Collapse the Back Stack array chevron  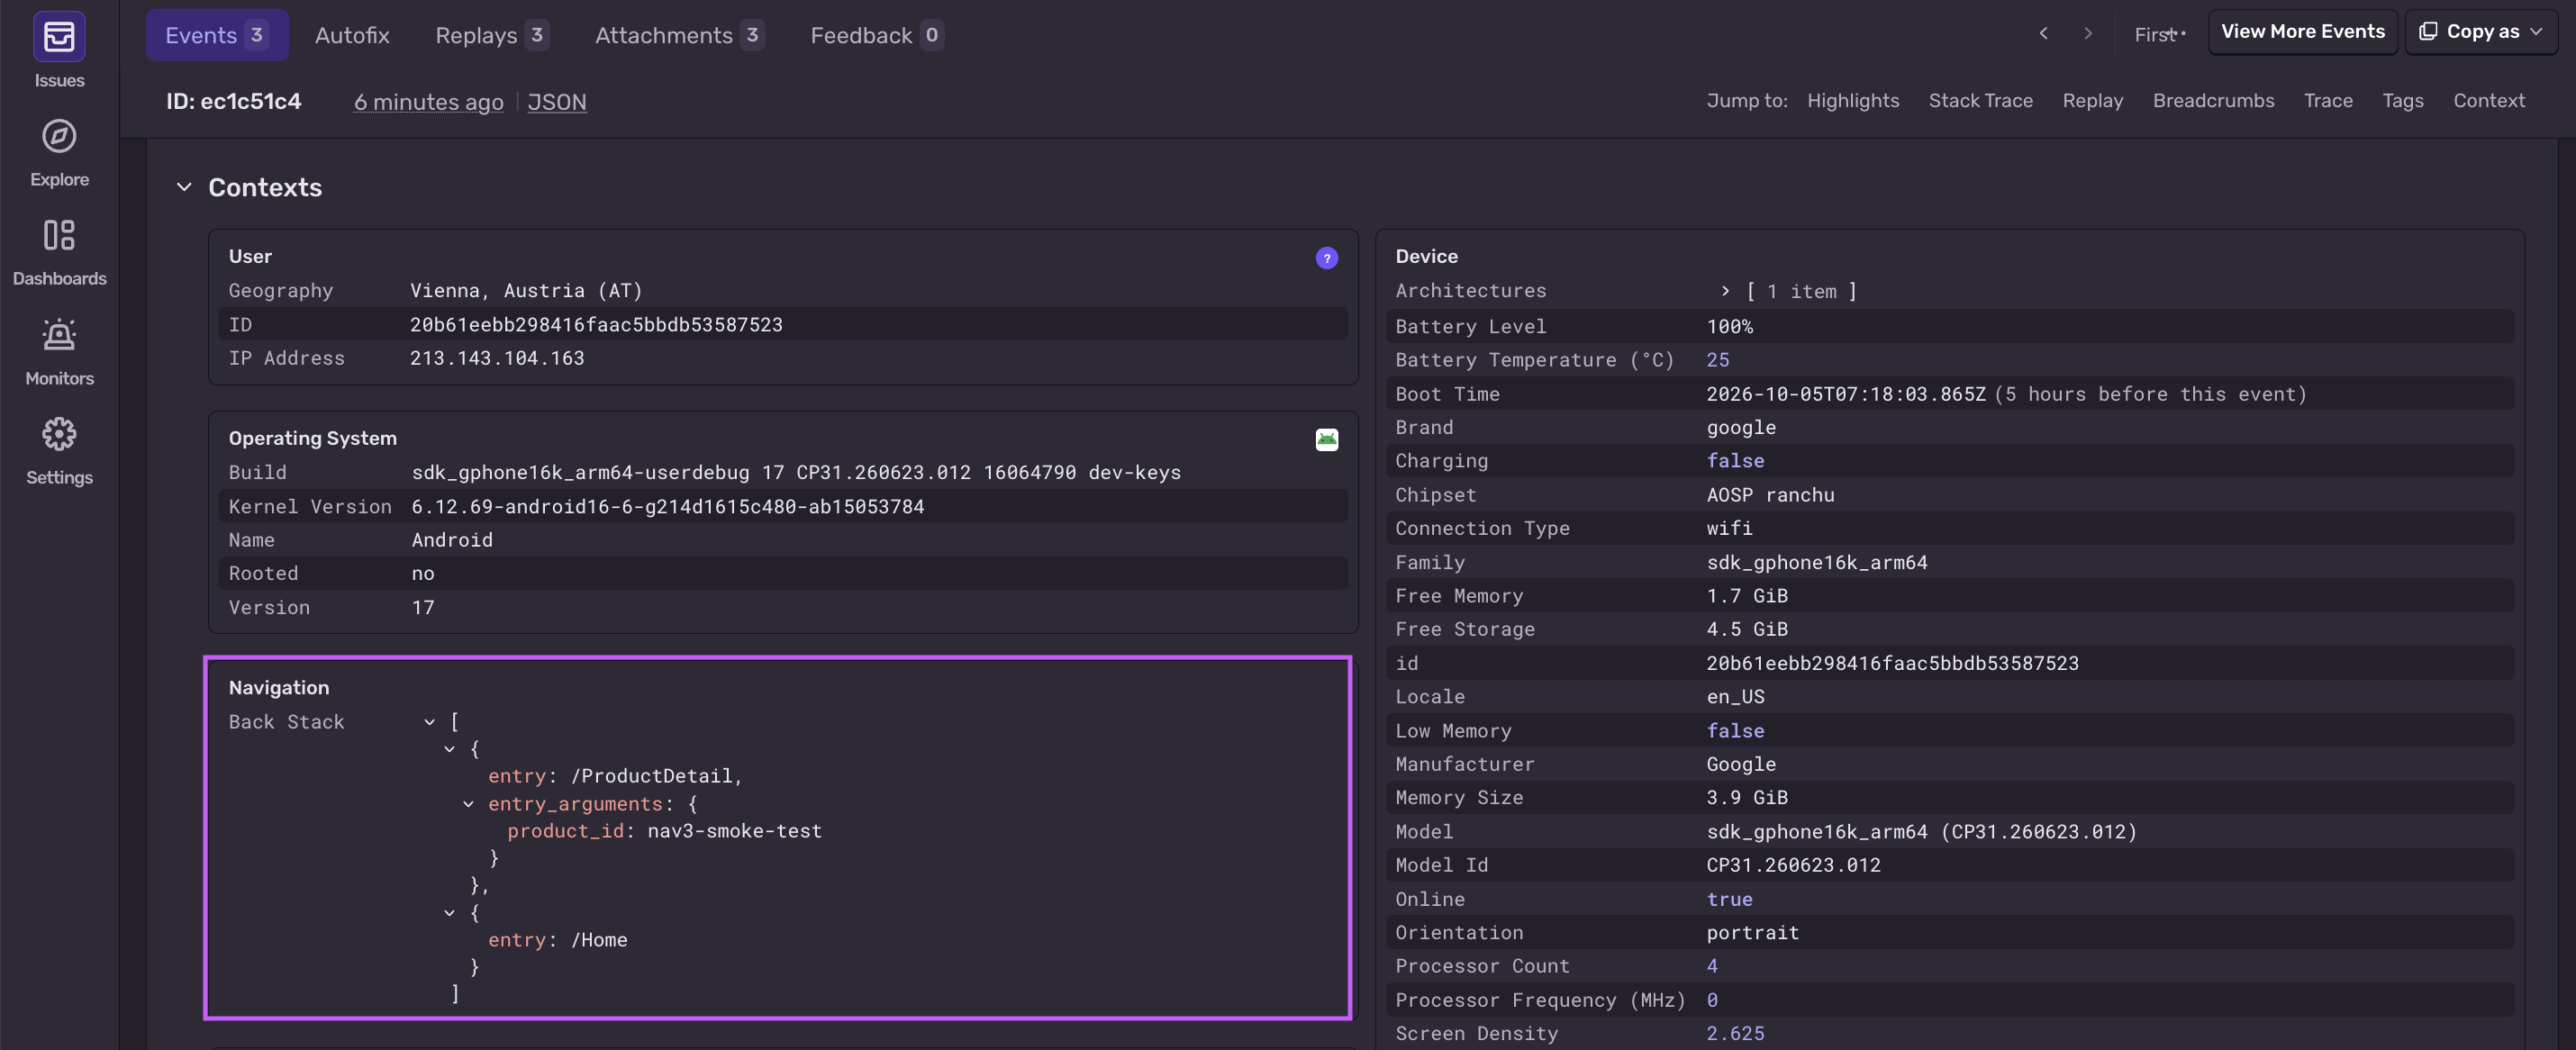[429, 722]
